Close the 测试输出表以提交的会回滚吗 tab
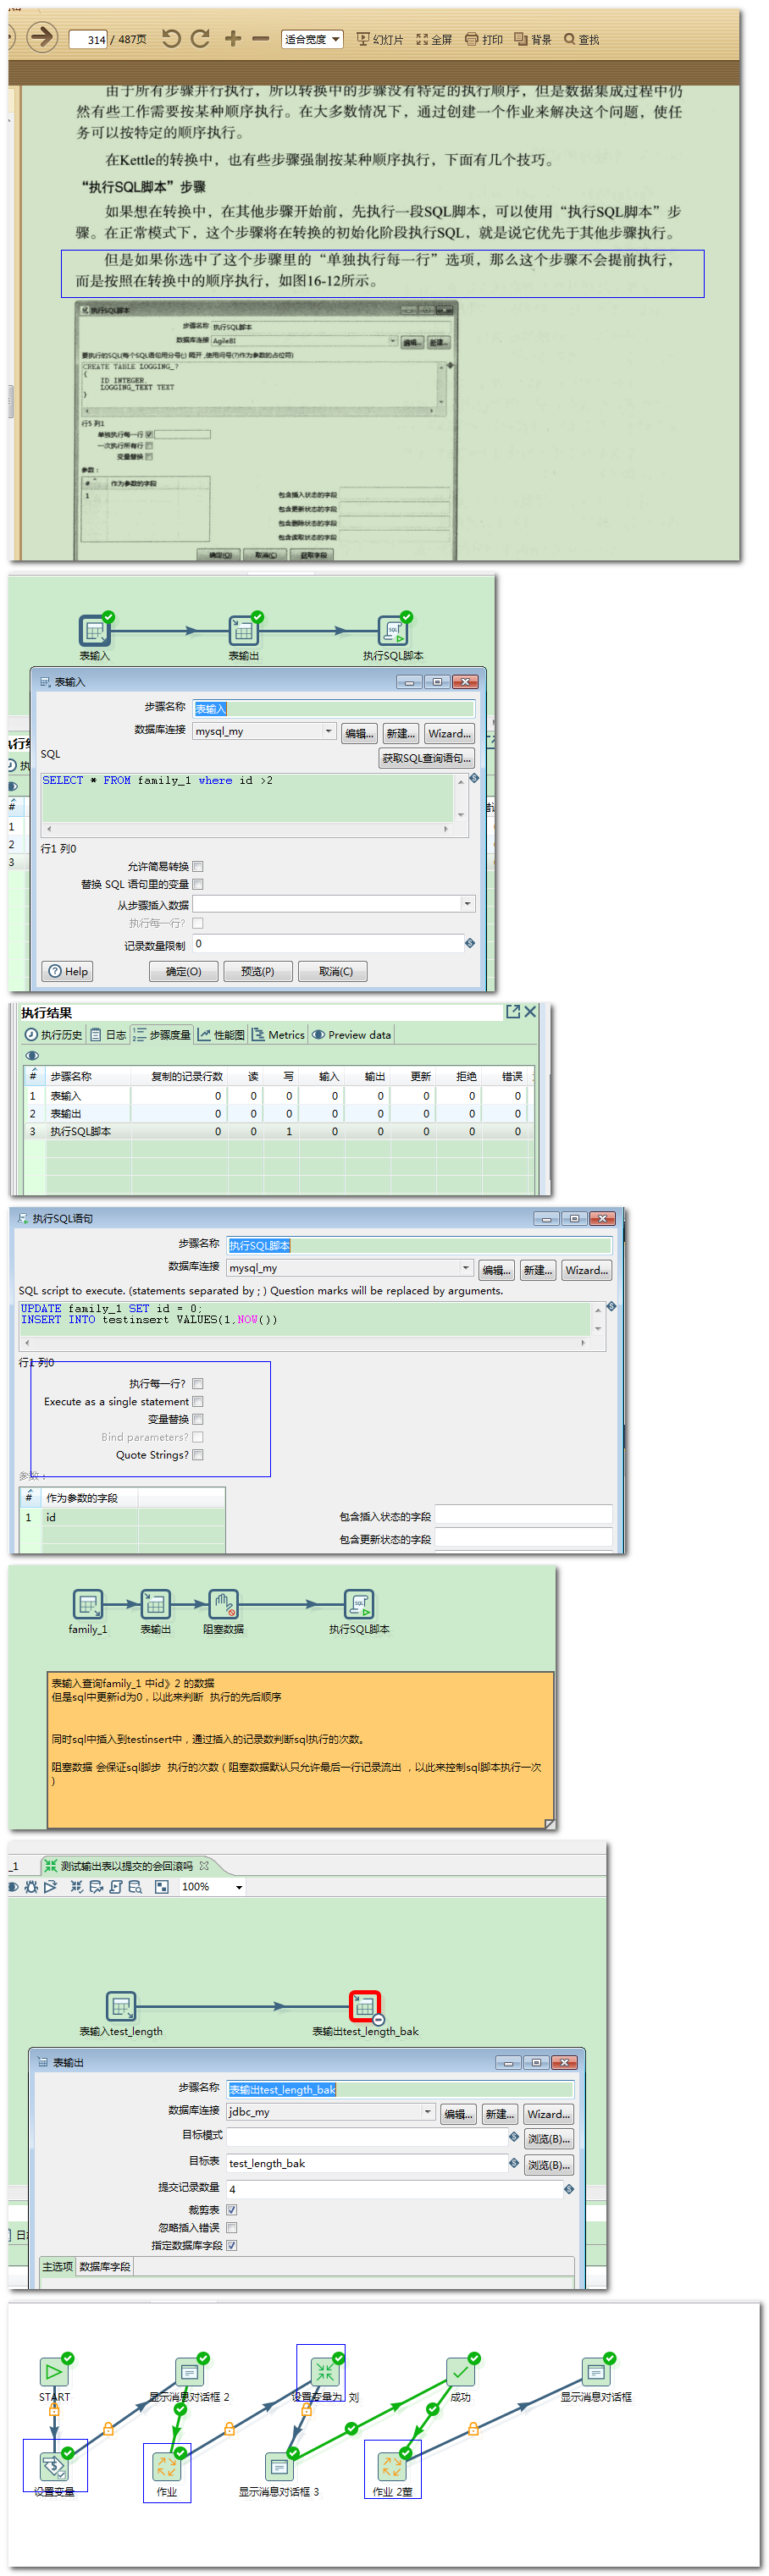The image size is (769, 2576). pyautogui.click(x=204, y=1865)
